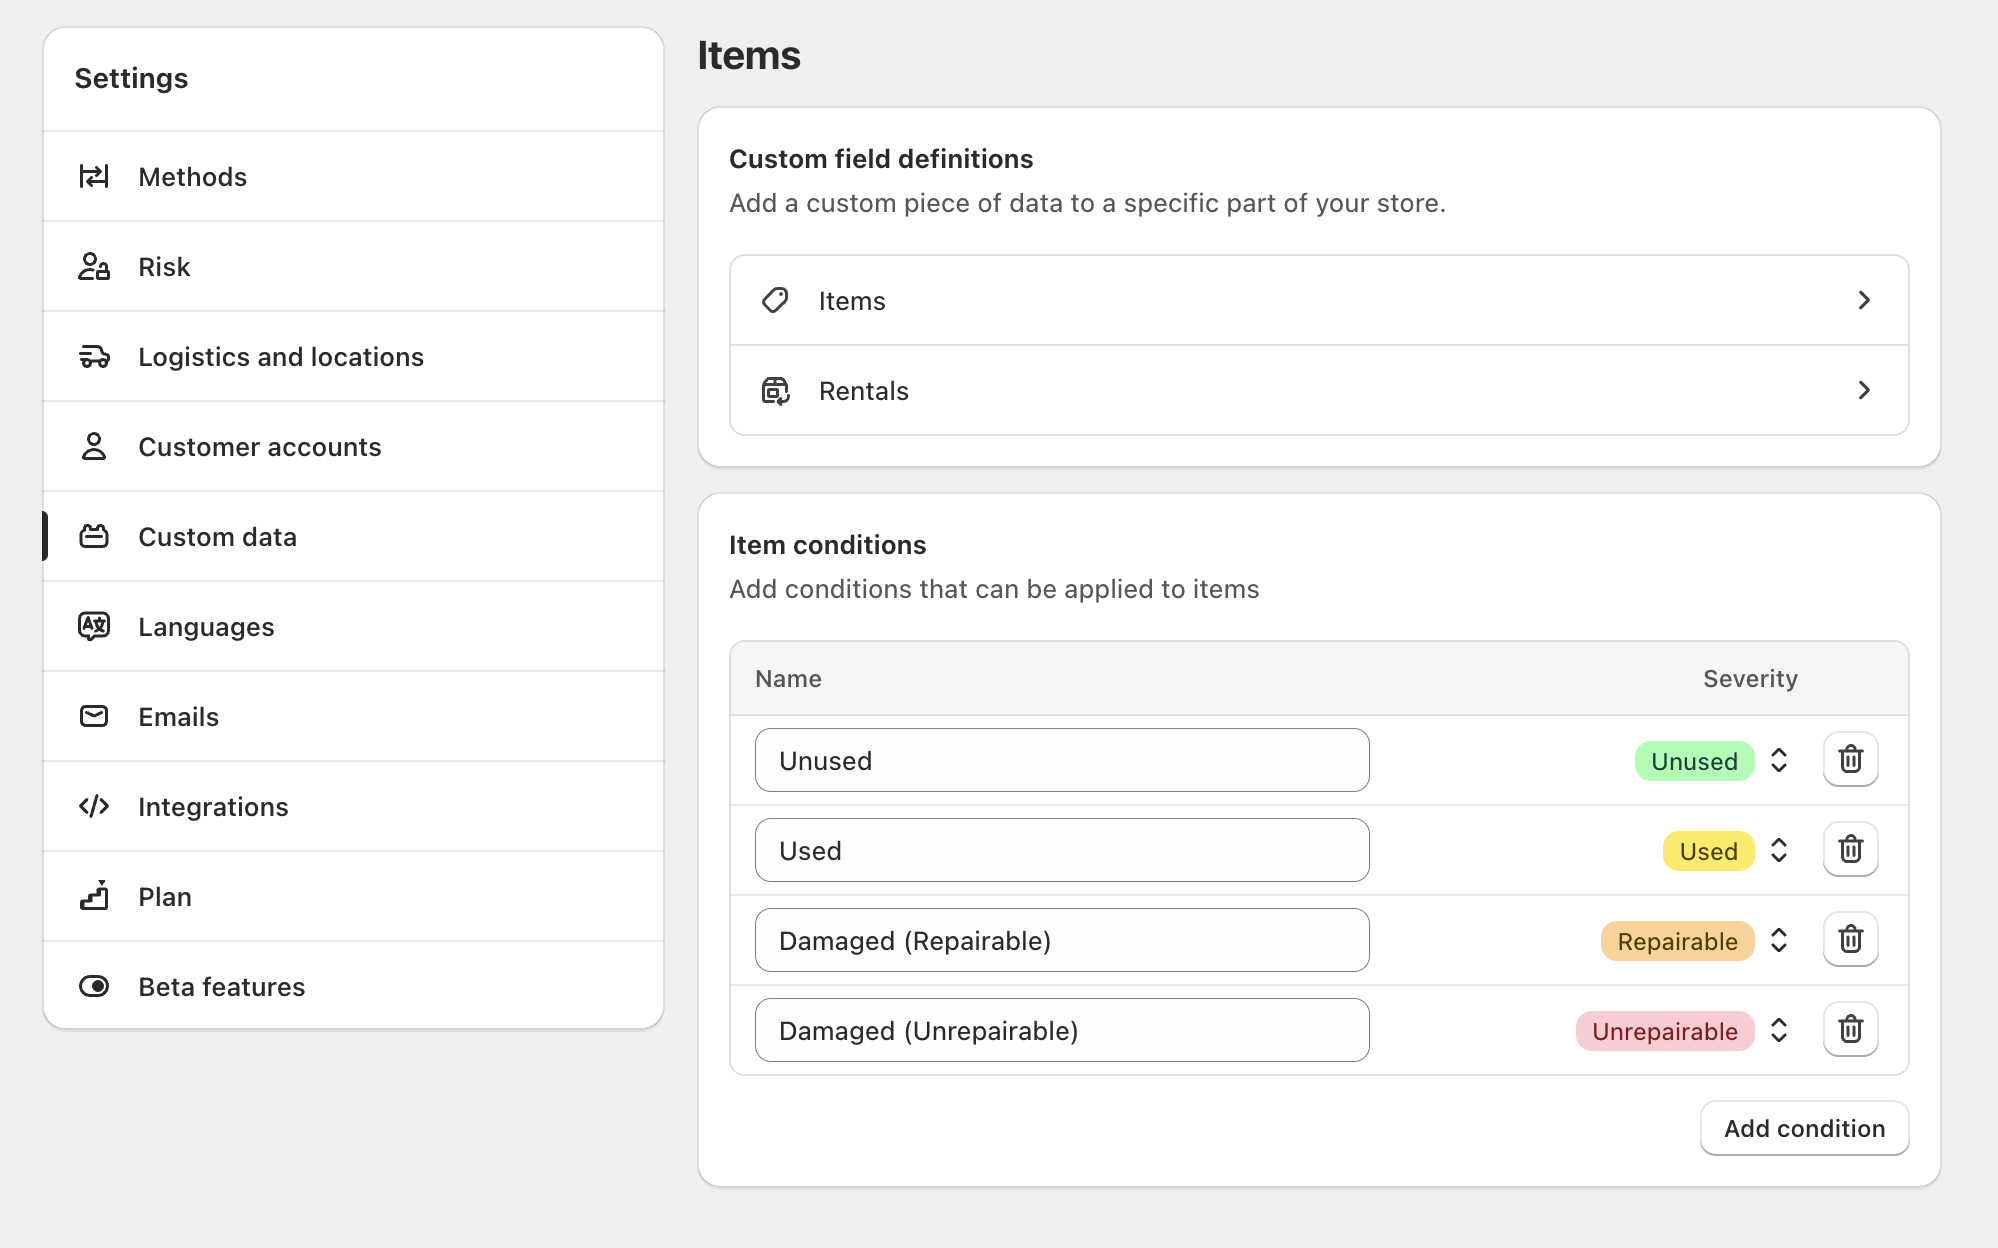
Task: Delete the Damaged (Unrepairable) condition row
Action: 1850,1030
